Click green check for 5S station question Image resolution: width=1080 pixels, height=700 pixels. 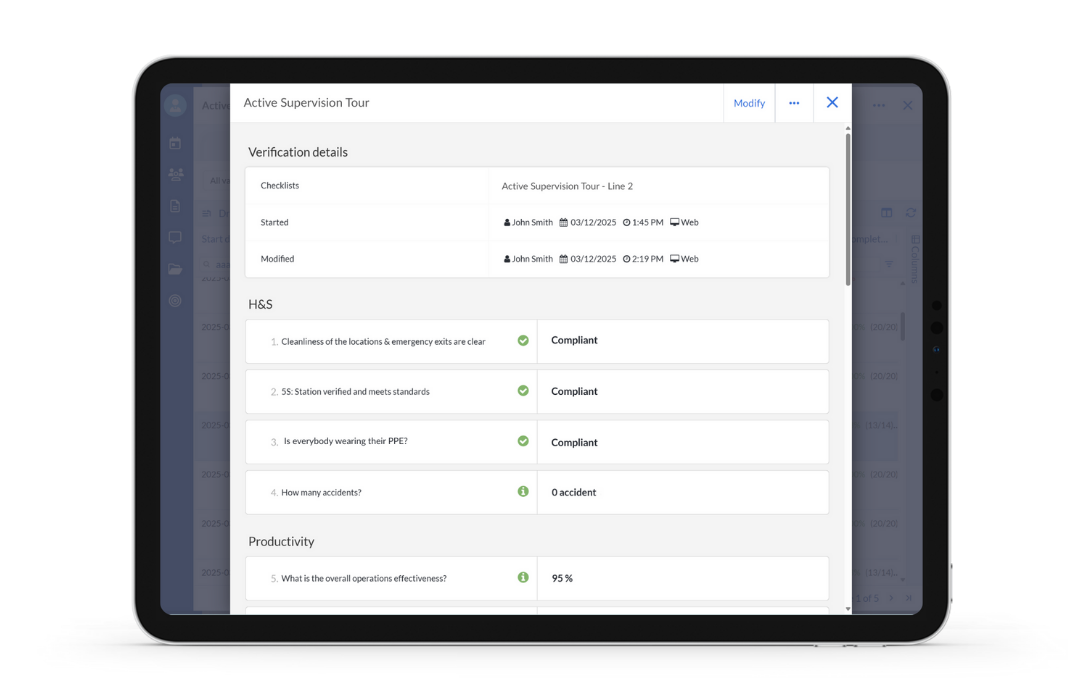523,391
